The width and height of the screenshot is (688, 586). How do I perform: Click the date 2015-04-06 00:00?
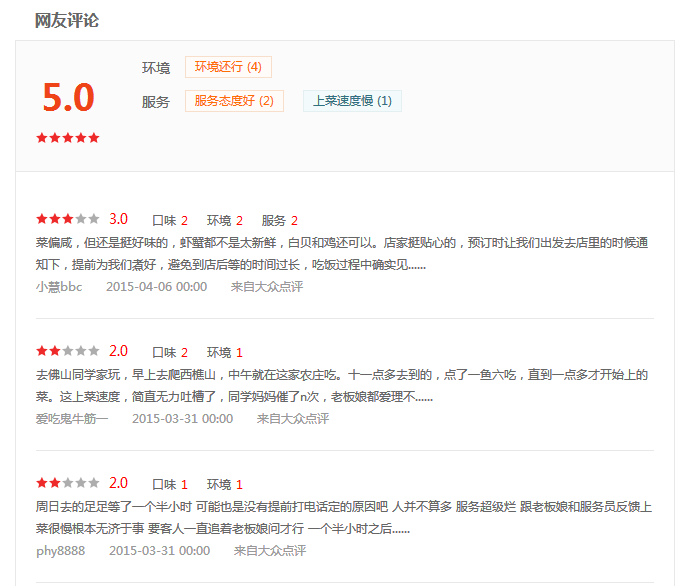(x=157, y=286)
